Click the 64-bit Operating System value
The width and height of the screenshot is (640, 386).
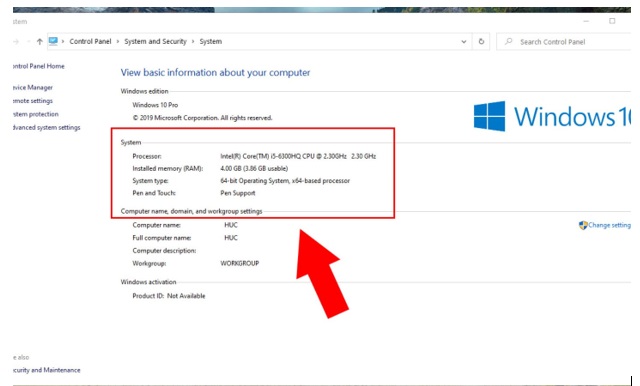285,181
